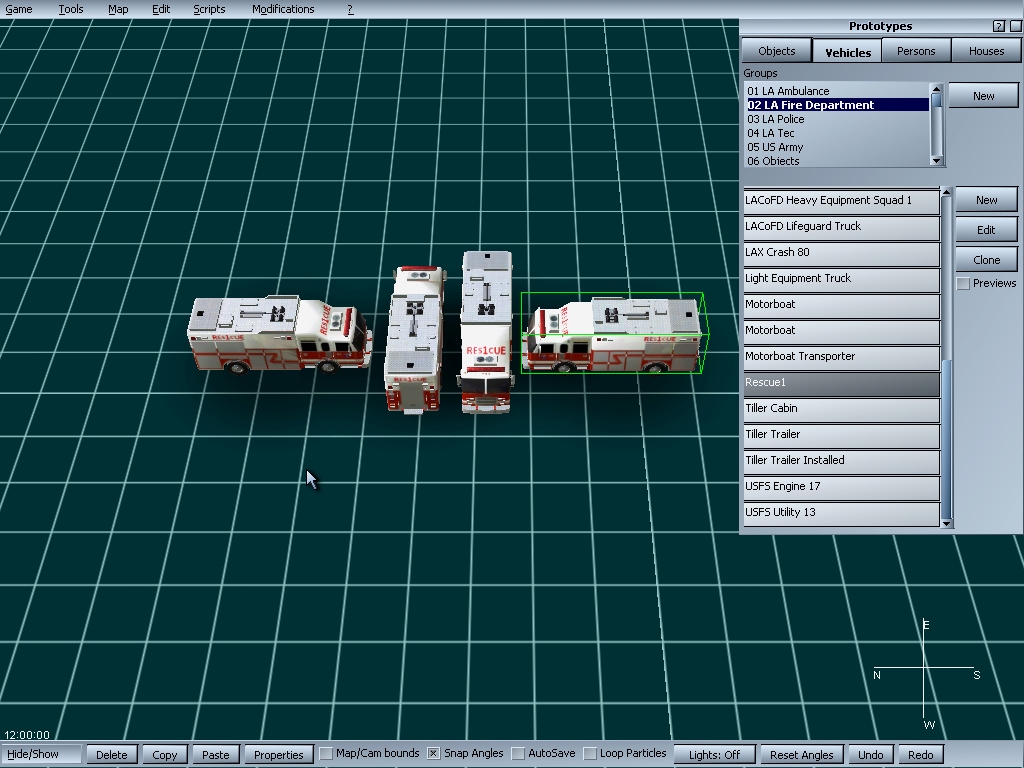Select the leftmost Rescue truck in viewport

(280, 334)
